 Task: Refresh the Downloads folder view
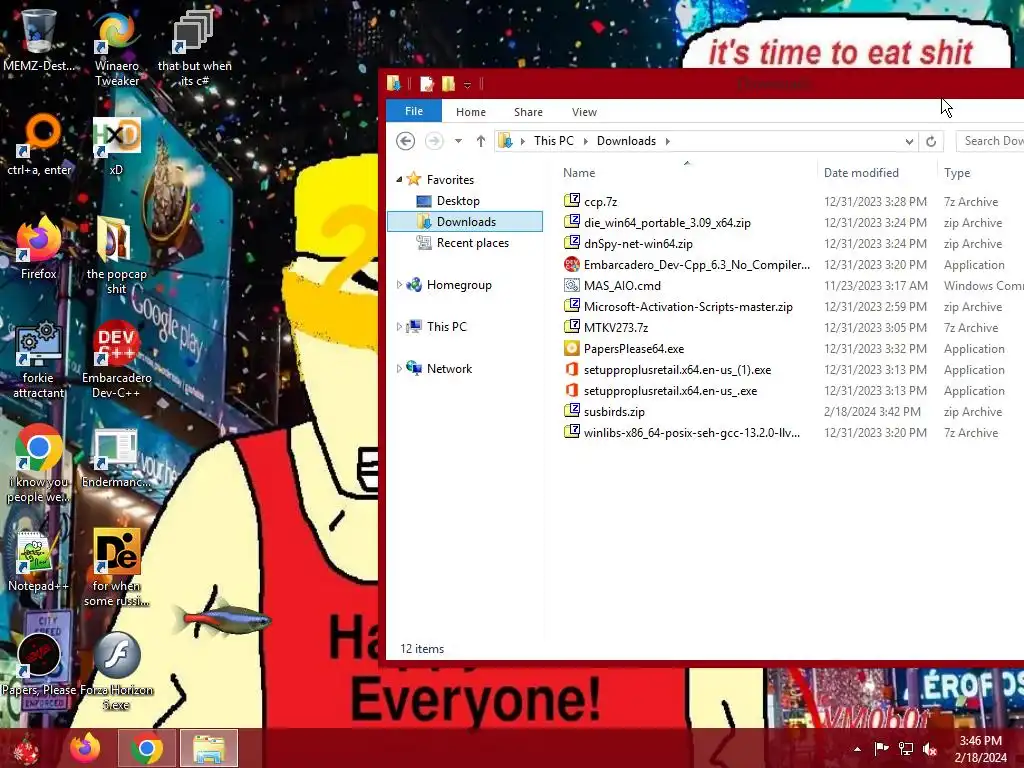931,141
